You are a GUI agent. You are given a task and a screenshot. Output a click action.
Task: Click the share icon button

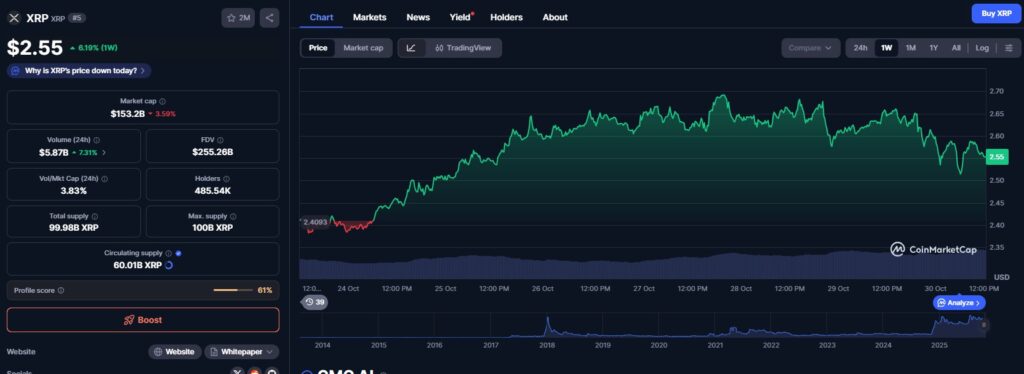tap(270, 18)
